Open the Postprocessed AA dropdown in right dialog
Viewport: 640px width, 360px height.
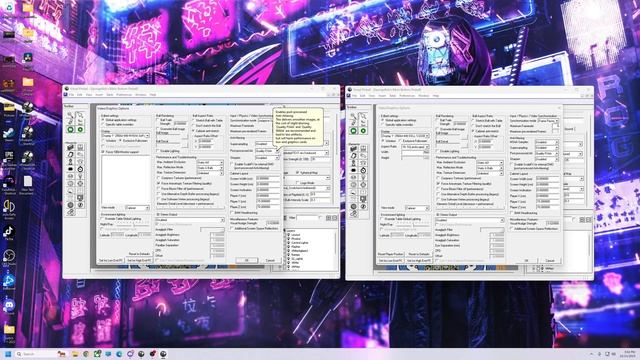pyautogui.click(x=546, y=153)
